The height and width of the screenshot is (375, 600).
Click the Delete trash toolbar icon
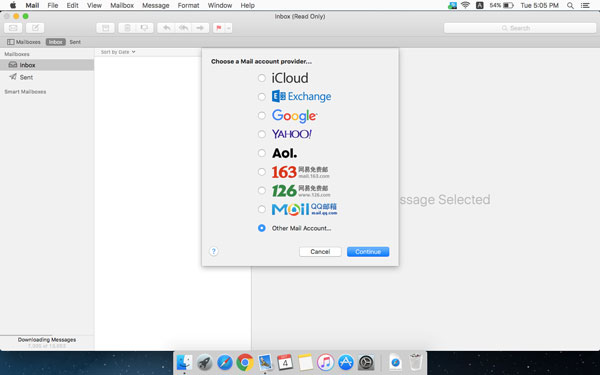[127, 28]
